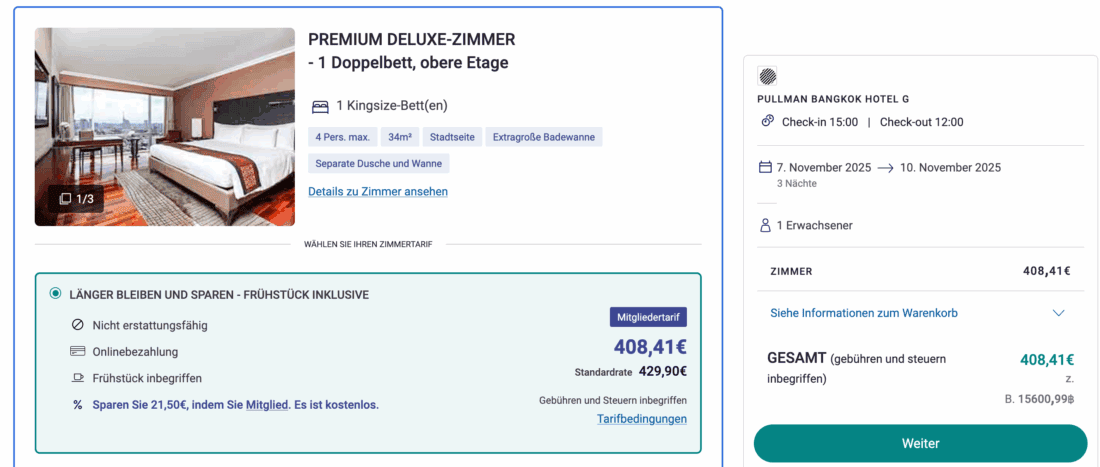Viewport: 1100px width, 467px height.
Task: Click the Pullman hotel logo icon
Action: coord(768,76)
